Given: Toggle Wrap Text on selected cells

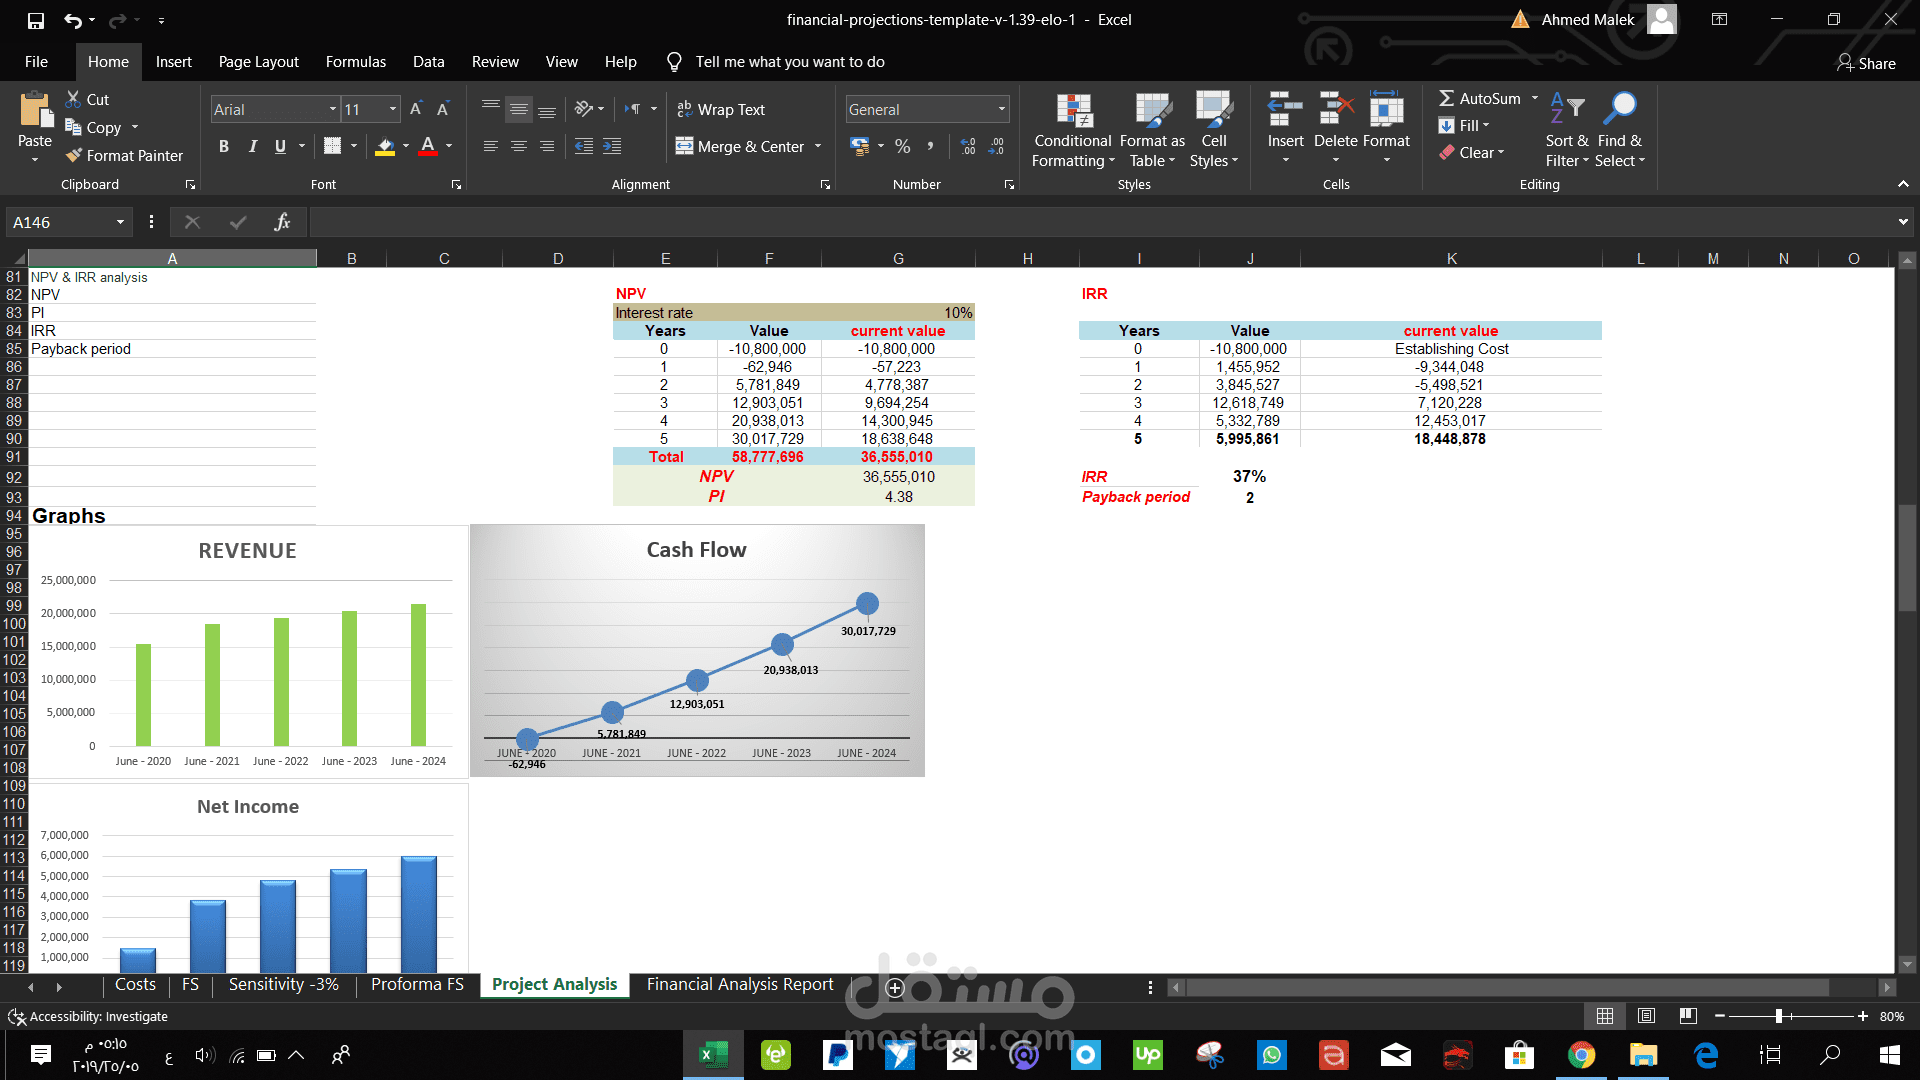Looking at the screenshot, I should (720, 109).
